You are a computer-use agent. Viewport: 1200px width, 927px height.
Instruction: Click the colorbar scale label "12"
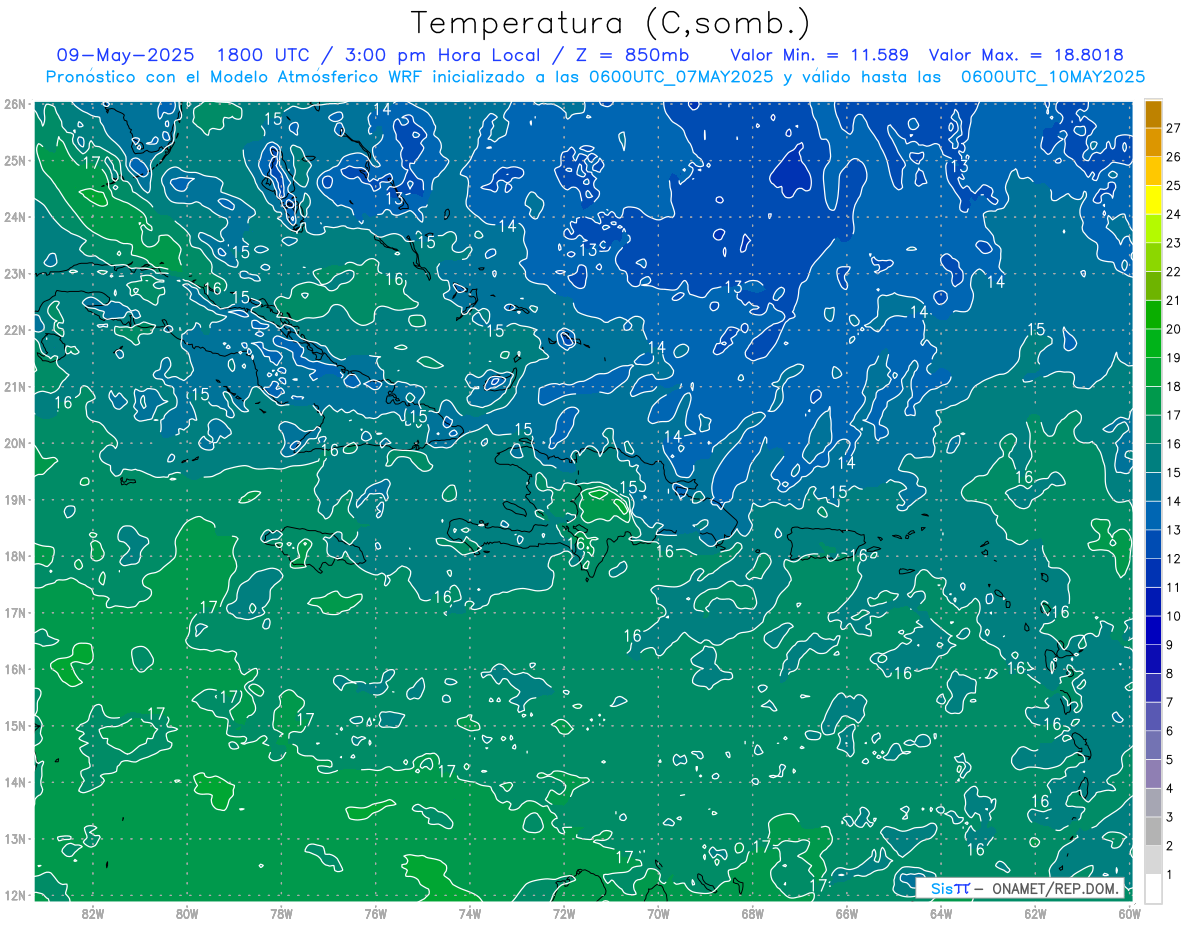pos(1174,558)
